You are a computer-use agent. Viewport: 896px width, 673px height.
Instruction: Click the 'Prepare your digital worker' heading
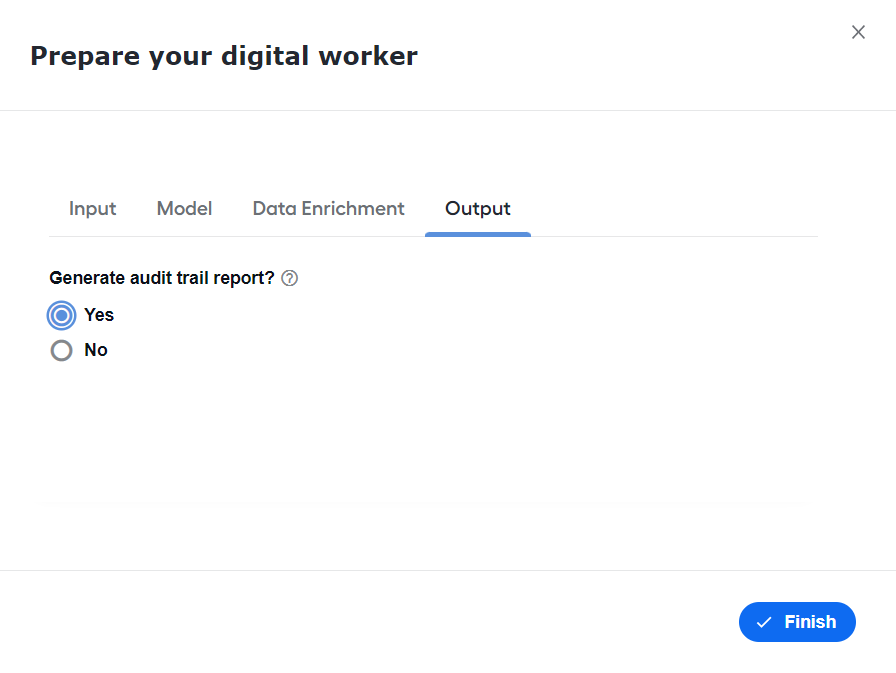(x=224, y=57)
